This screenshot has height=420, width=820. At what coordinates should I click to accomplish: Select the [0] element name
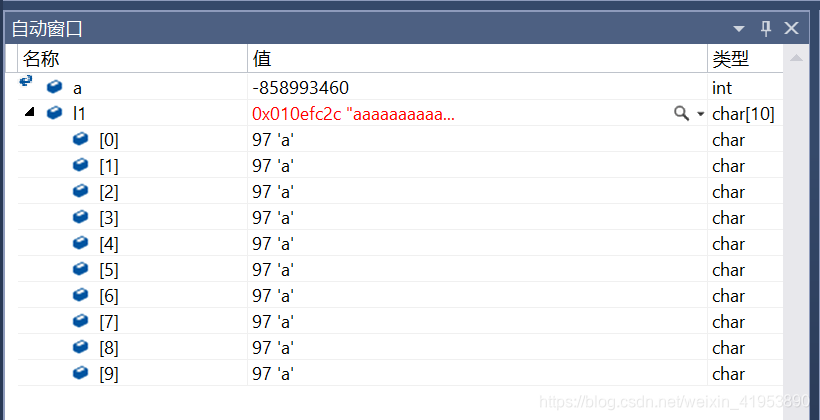(109, 140)
